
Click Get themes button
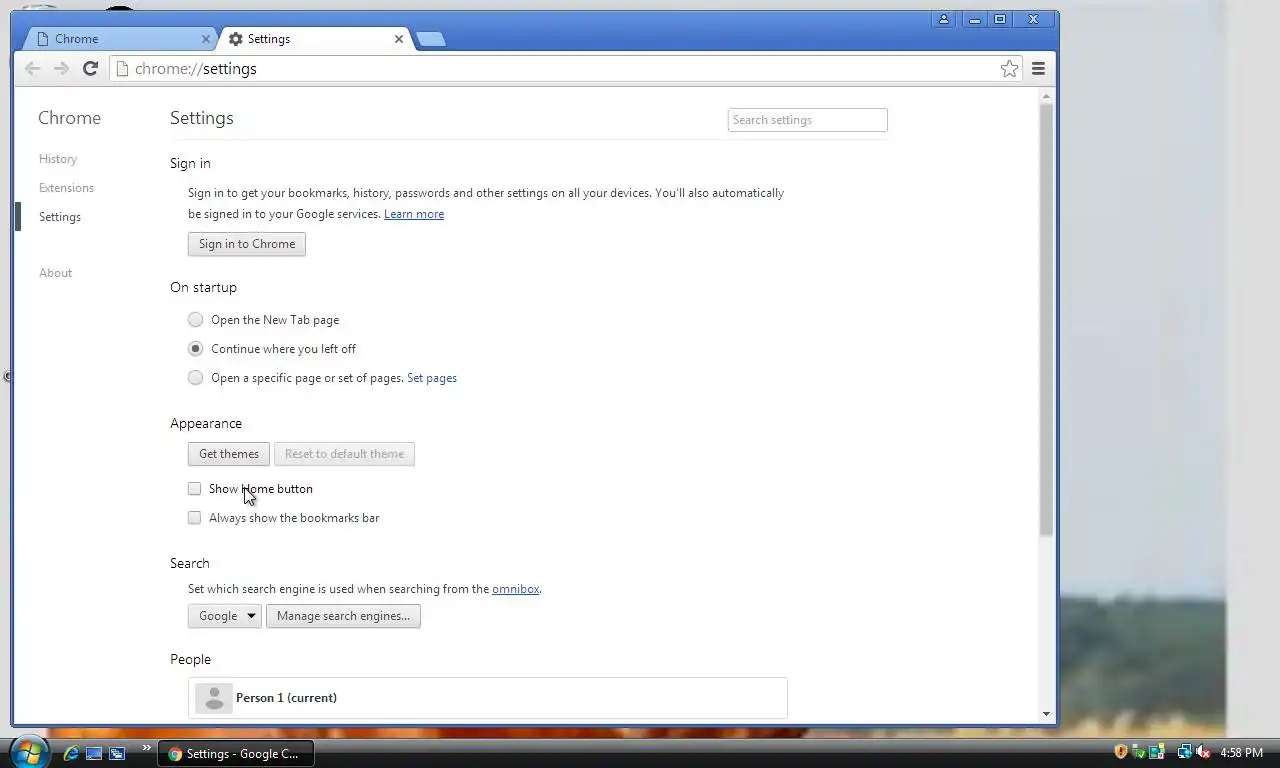point(229,454)
